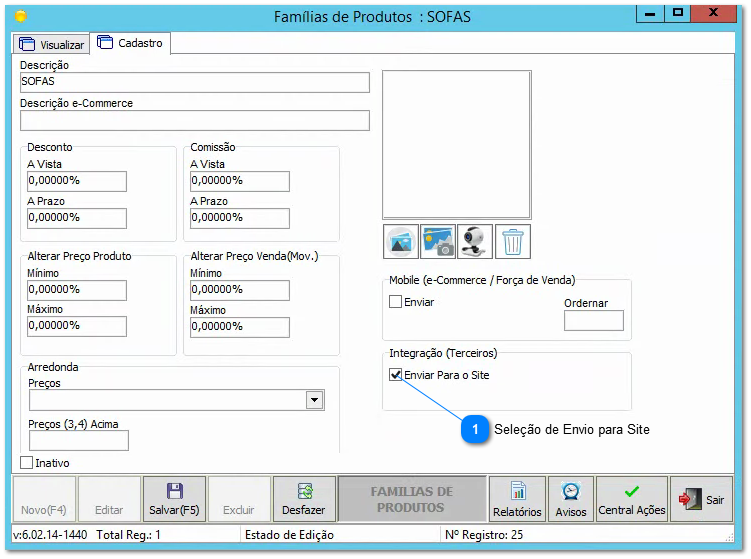Toggle the Enviar mobile checkbox
Image resolution: width=751 pixels, height=559 pixels.
(396, 302)
